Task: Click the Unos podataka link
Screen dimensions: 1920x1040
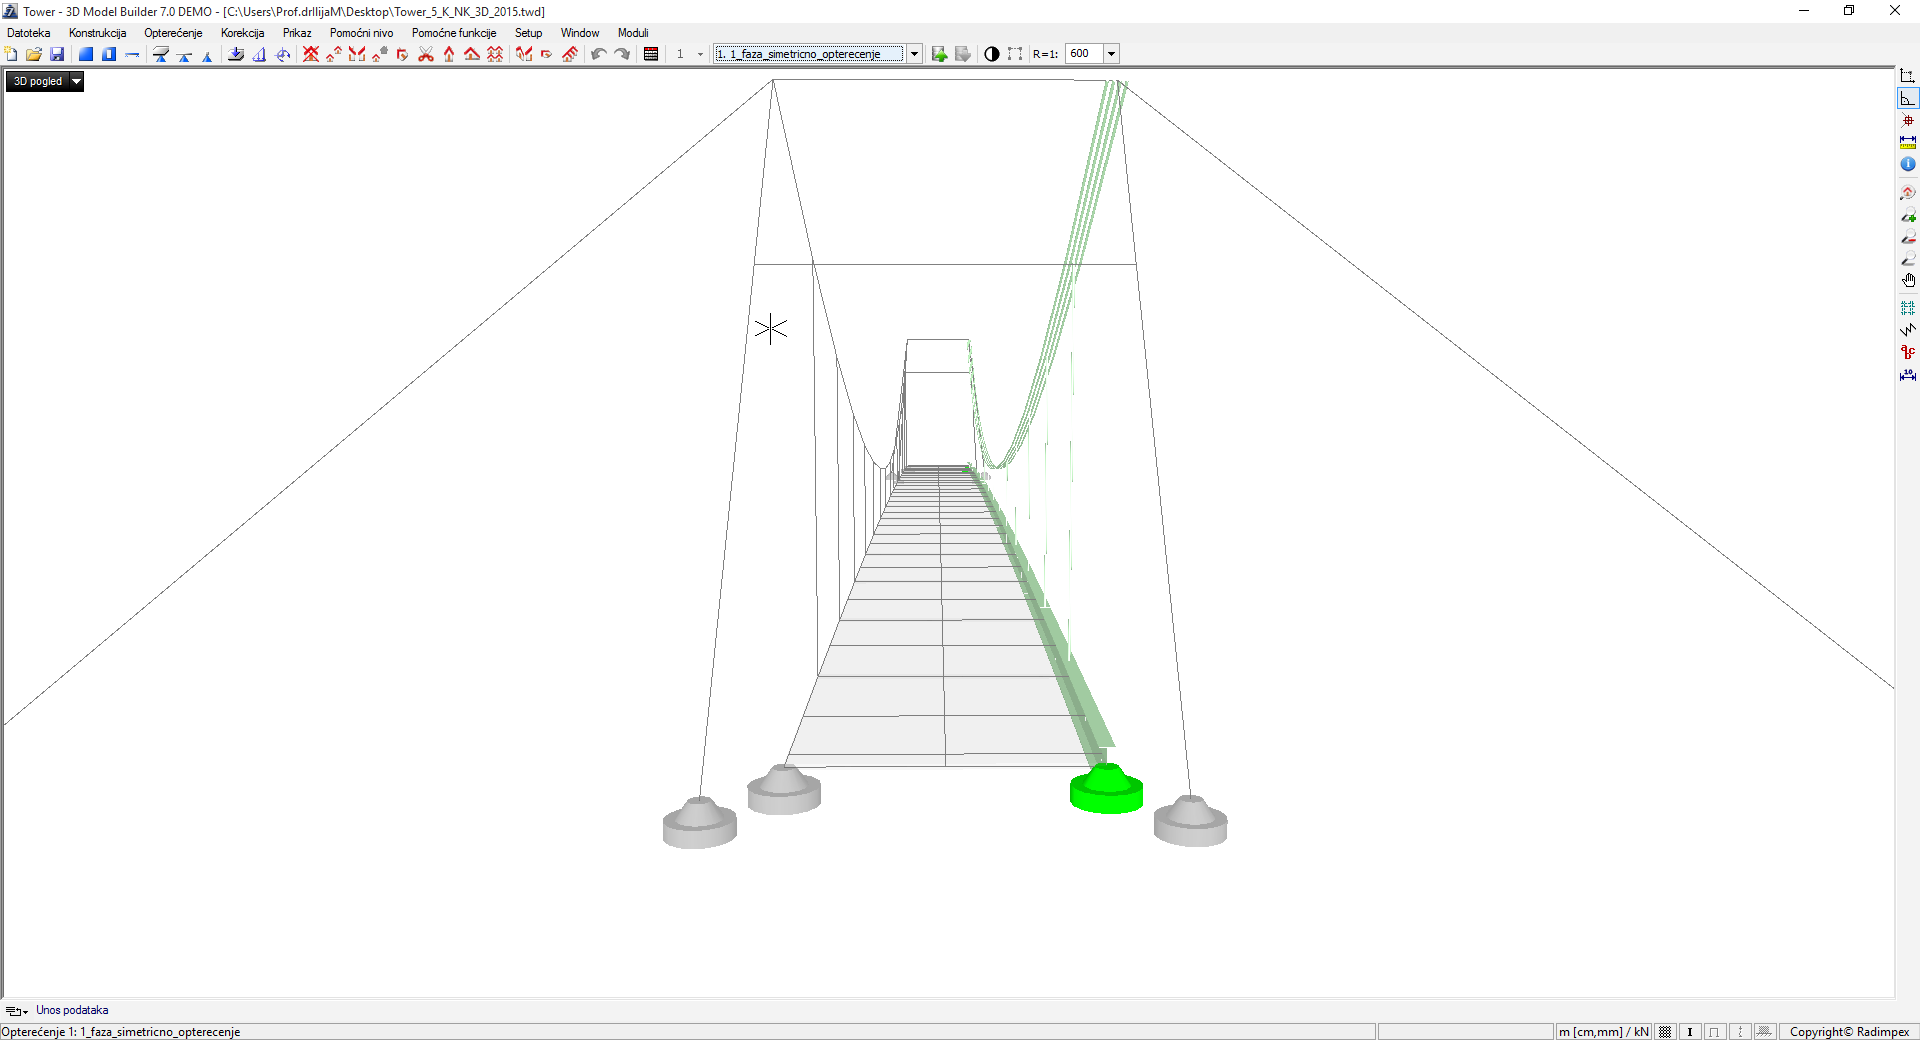Action: (72, 1010)
